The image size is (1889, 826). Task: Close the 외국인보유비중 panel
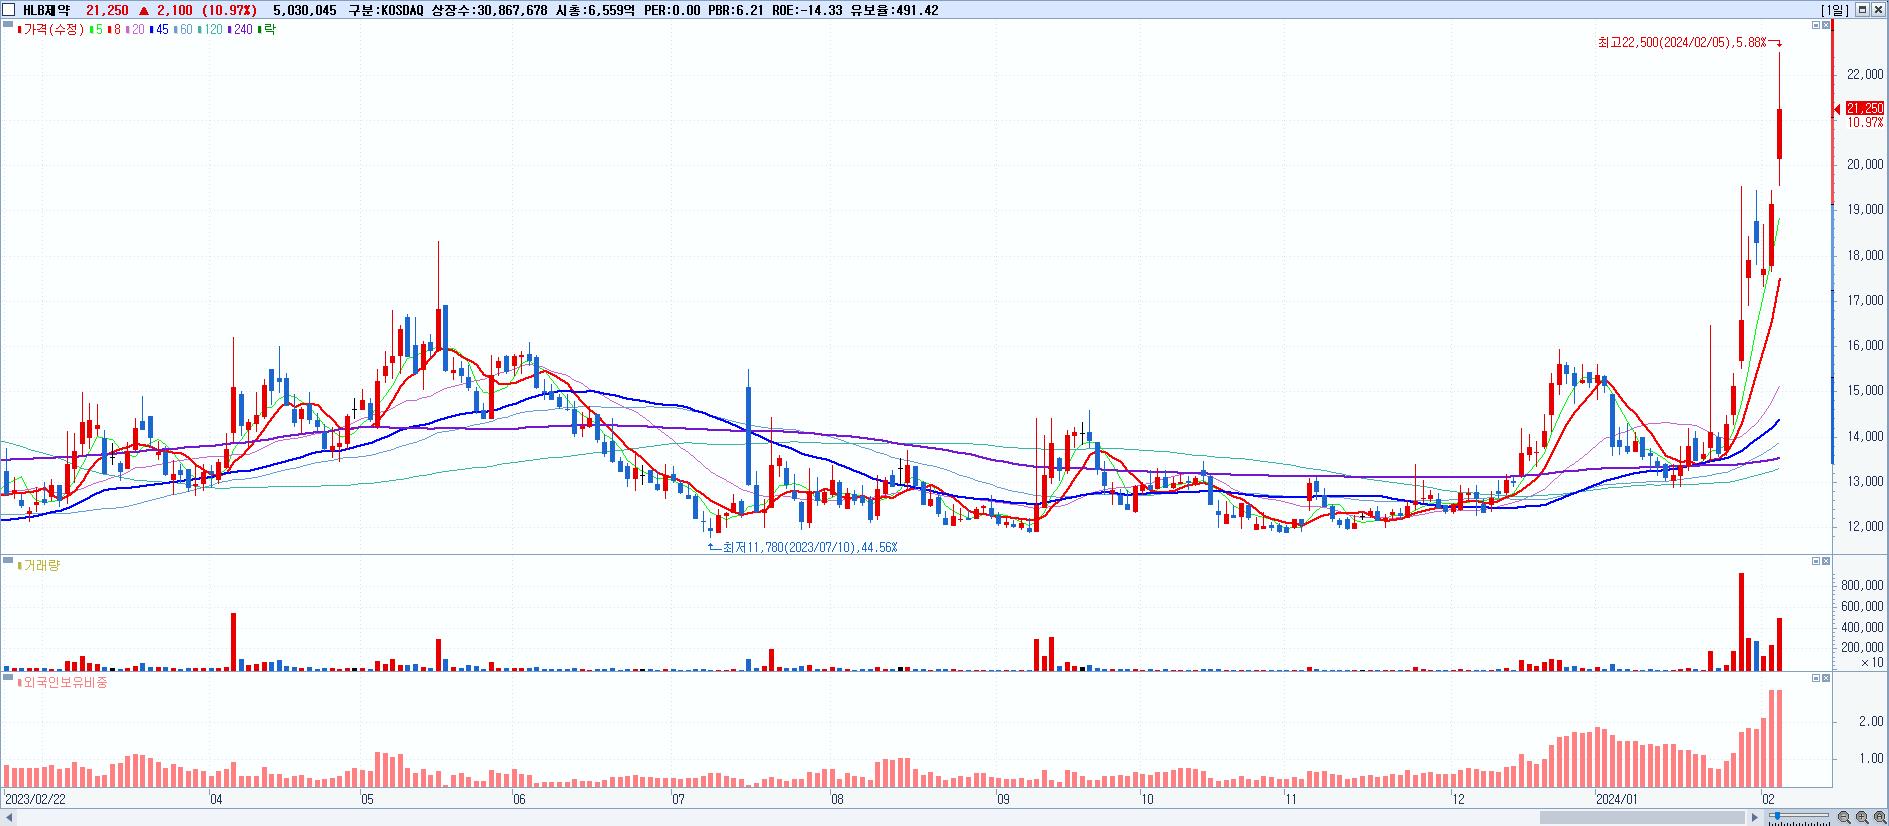coord(1826,678)
